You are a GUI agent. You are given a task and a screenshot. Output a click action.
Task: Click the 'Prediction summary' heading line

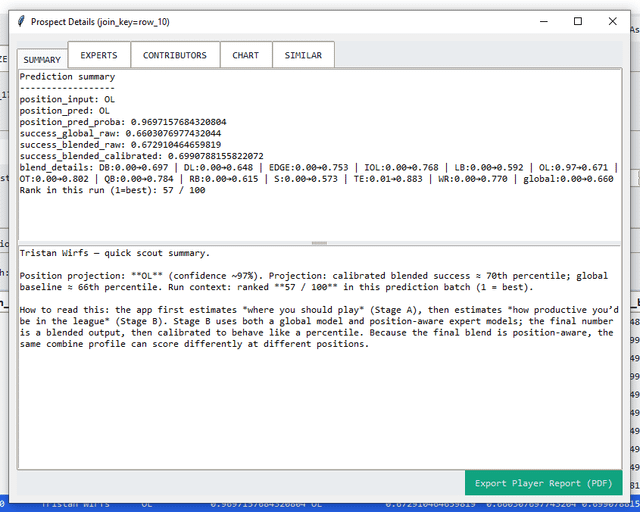tap(67, 77)
